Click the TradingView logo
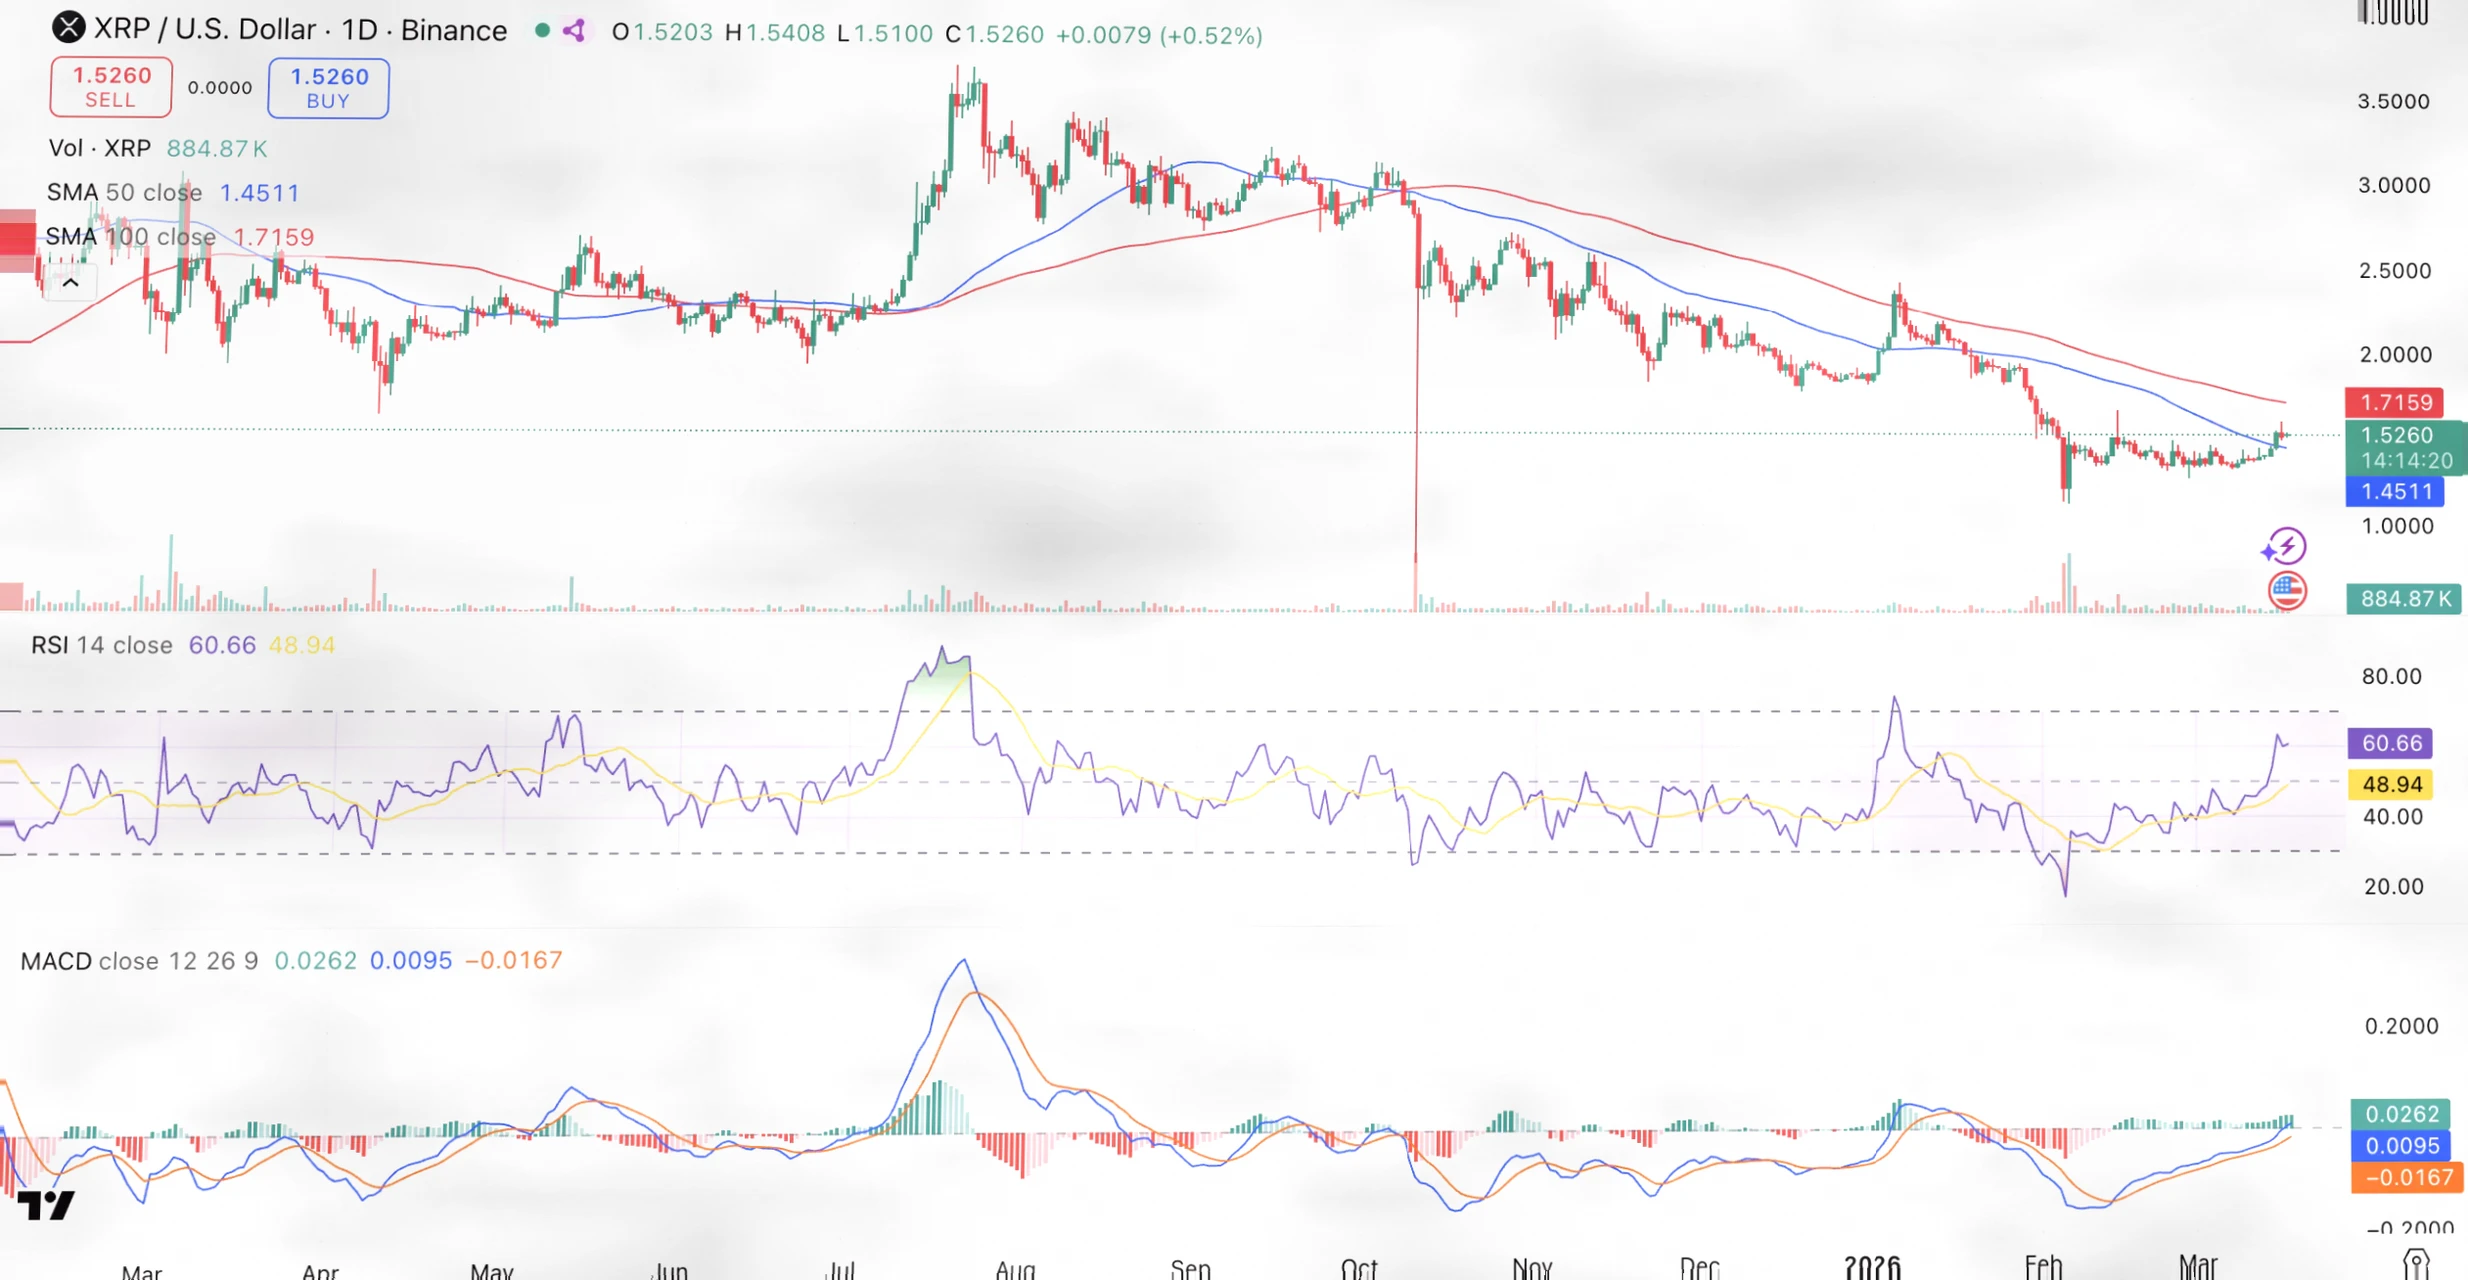 46,1206
